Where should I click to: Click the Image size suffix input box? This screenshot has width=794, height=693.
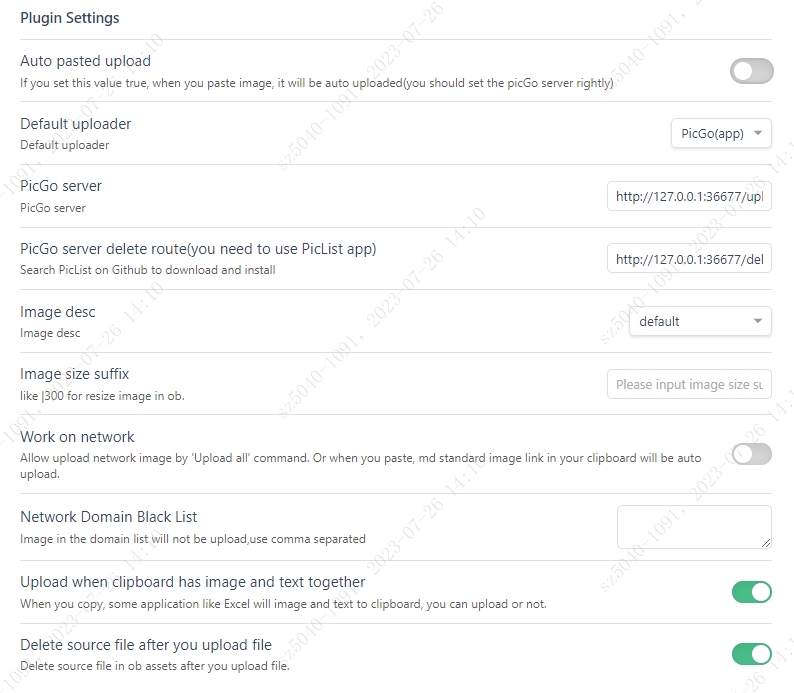pyautogui.click(x=689, y=384)
